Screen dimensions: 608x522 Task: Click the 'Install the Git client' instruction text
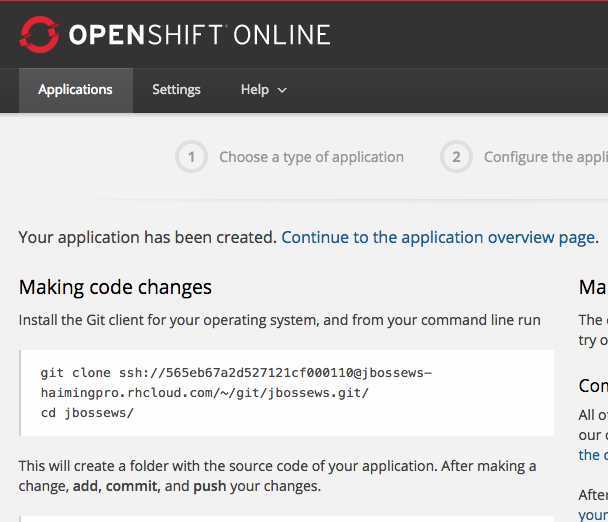point(280,320)
